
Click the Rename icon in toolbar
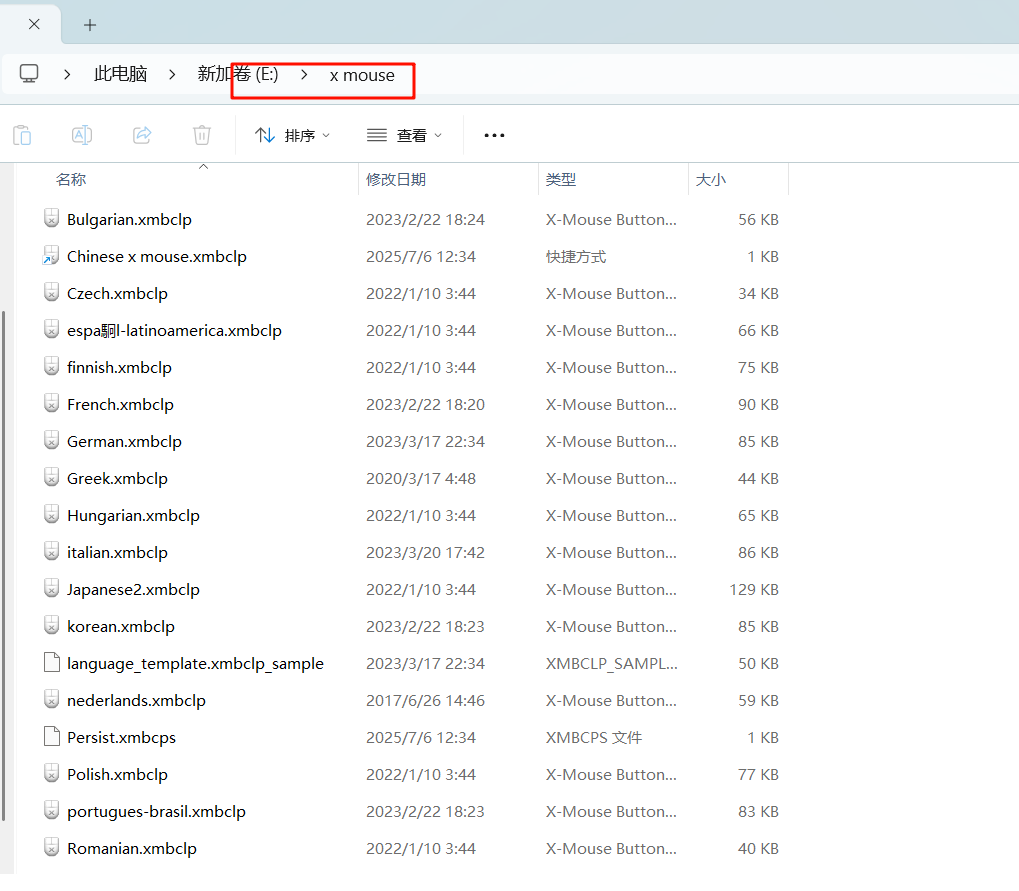click(x=82, y=135)
